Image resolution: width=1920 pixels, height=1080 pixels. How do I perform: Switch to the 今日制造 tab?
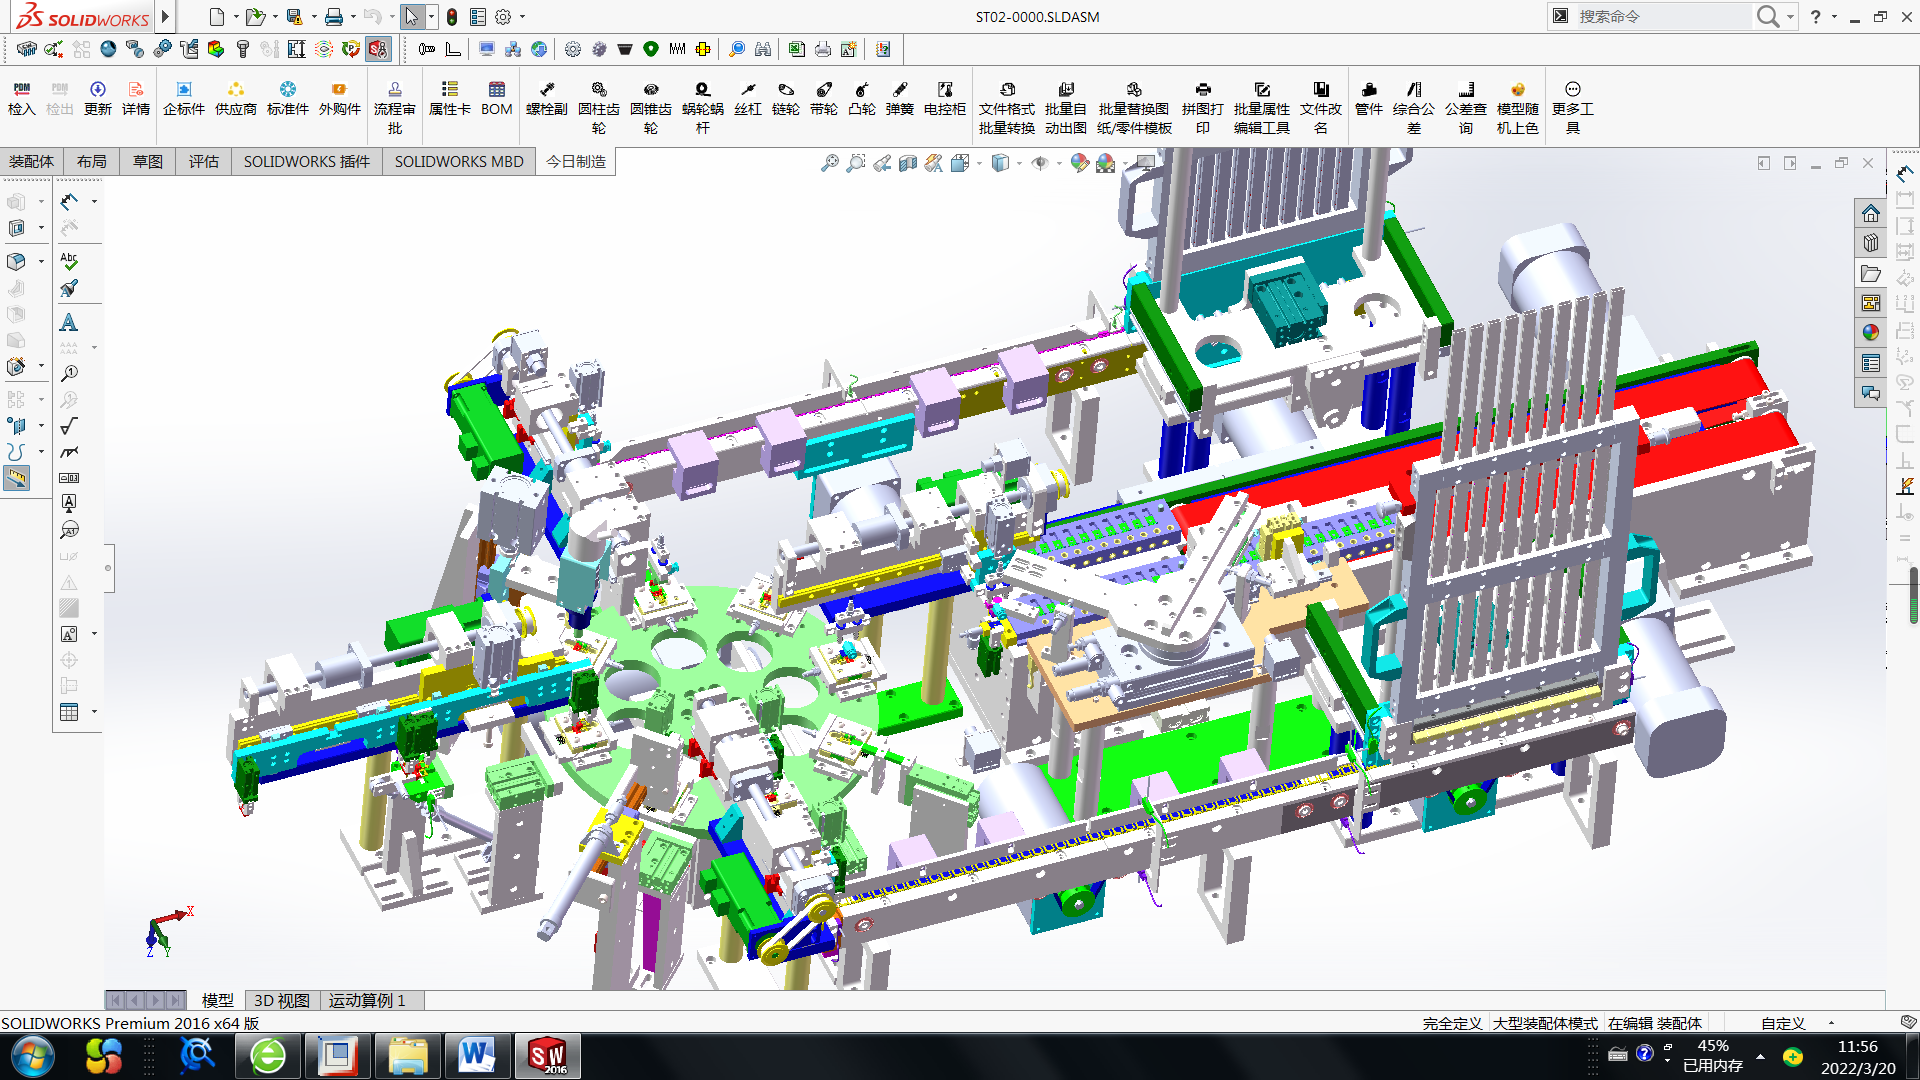576,162
